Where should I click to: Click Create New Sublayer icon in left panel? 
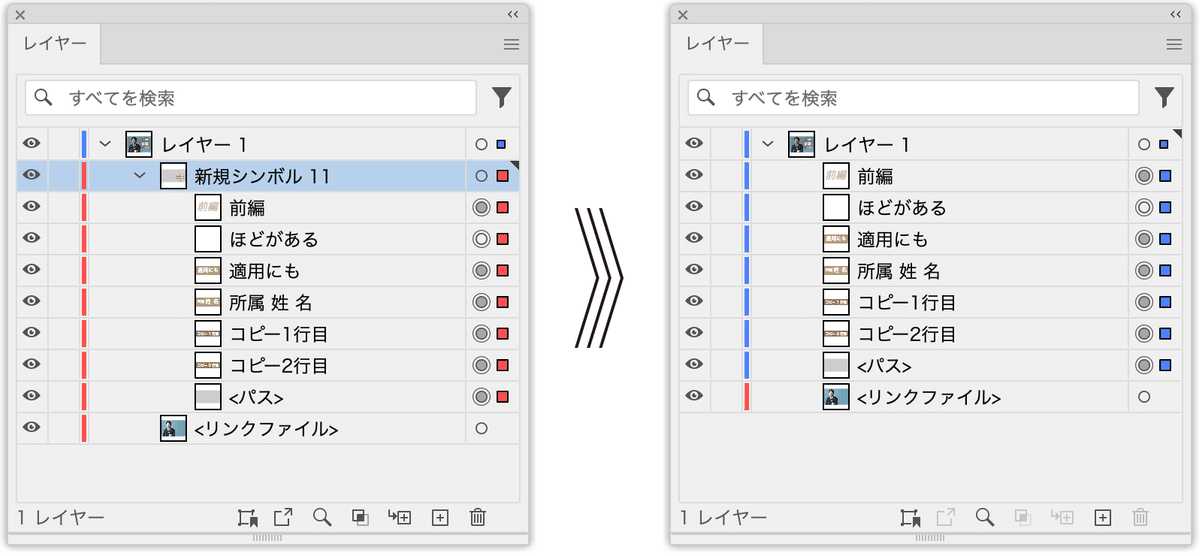point(399,517)
